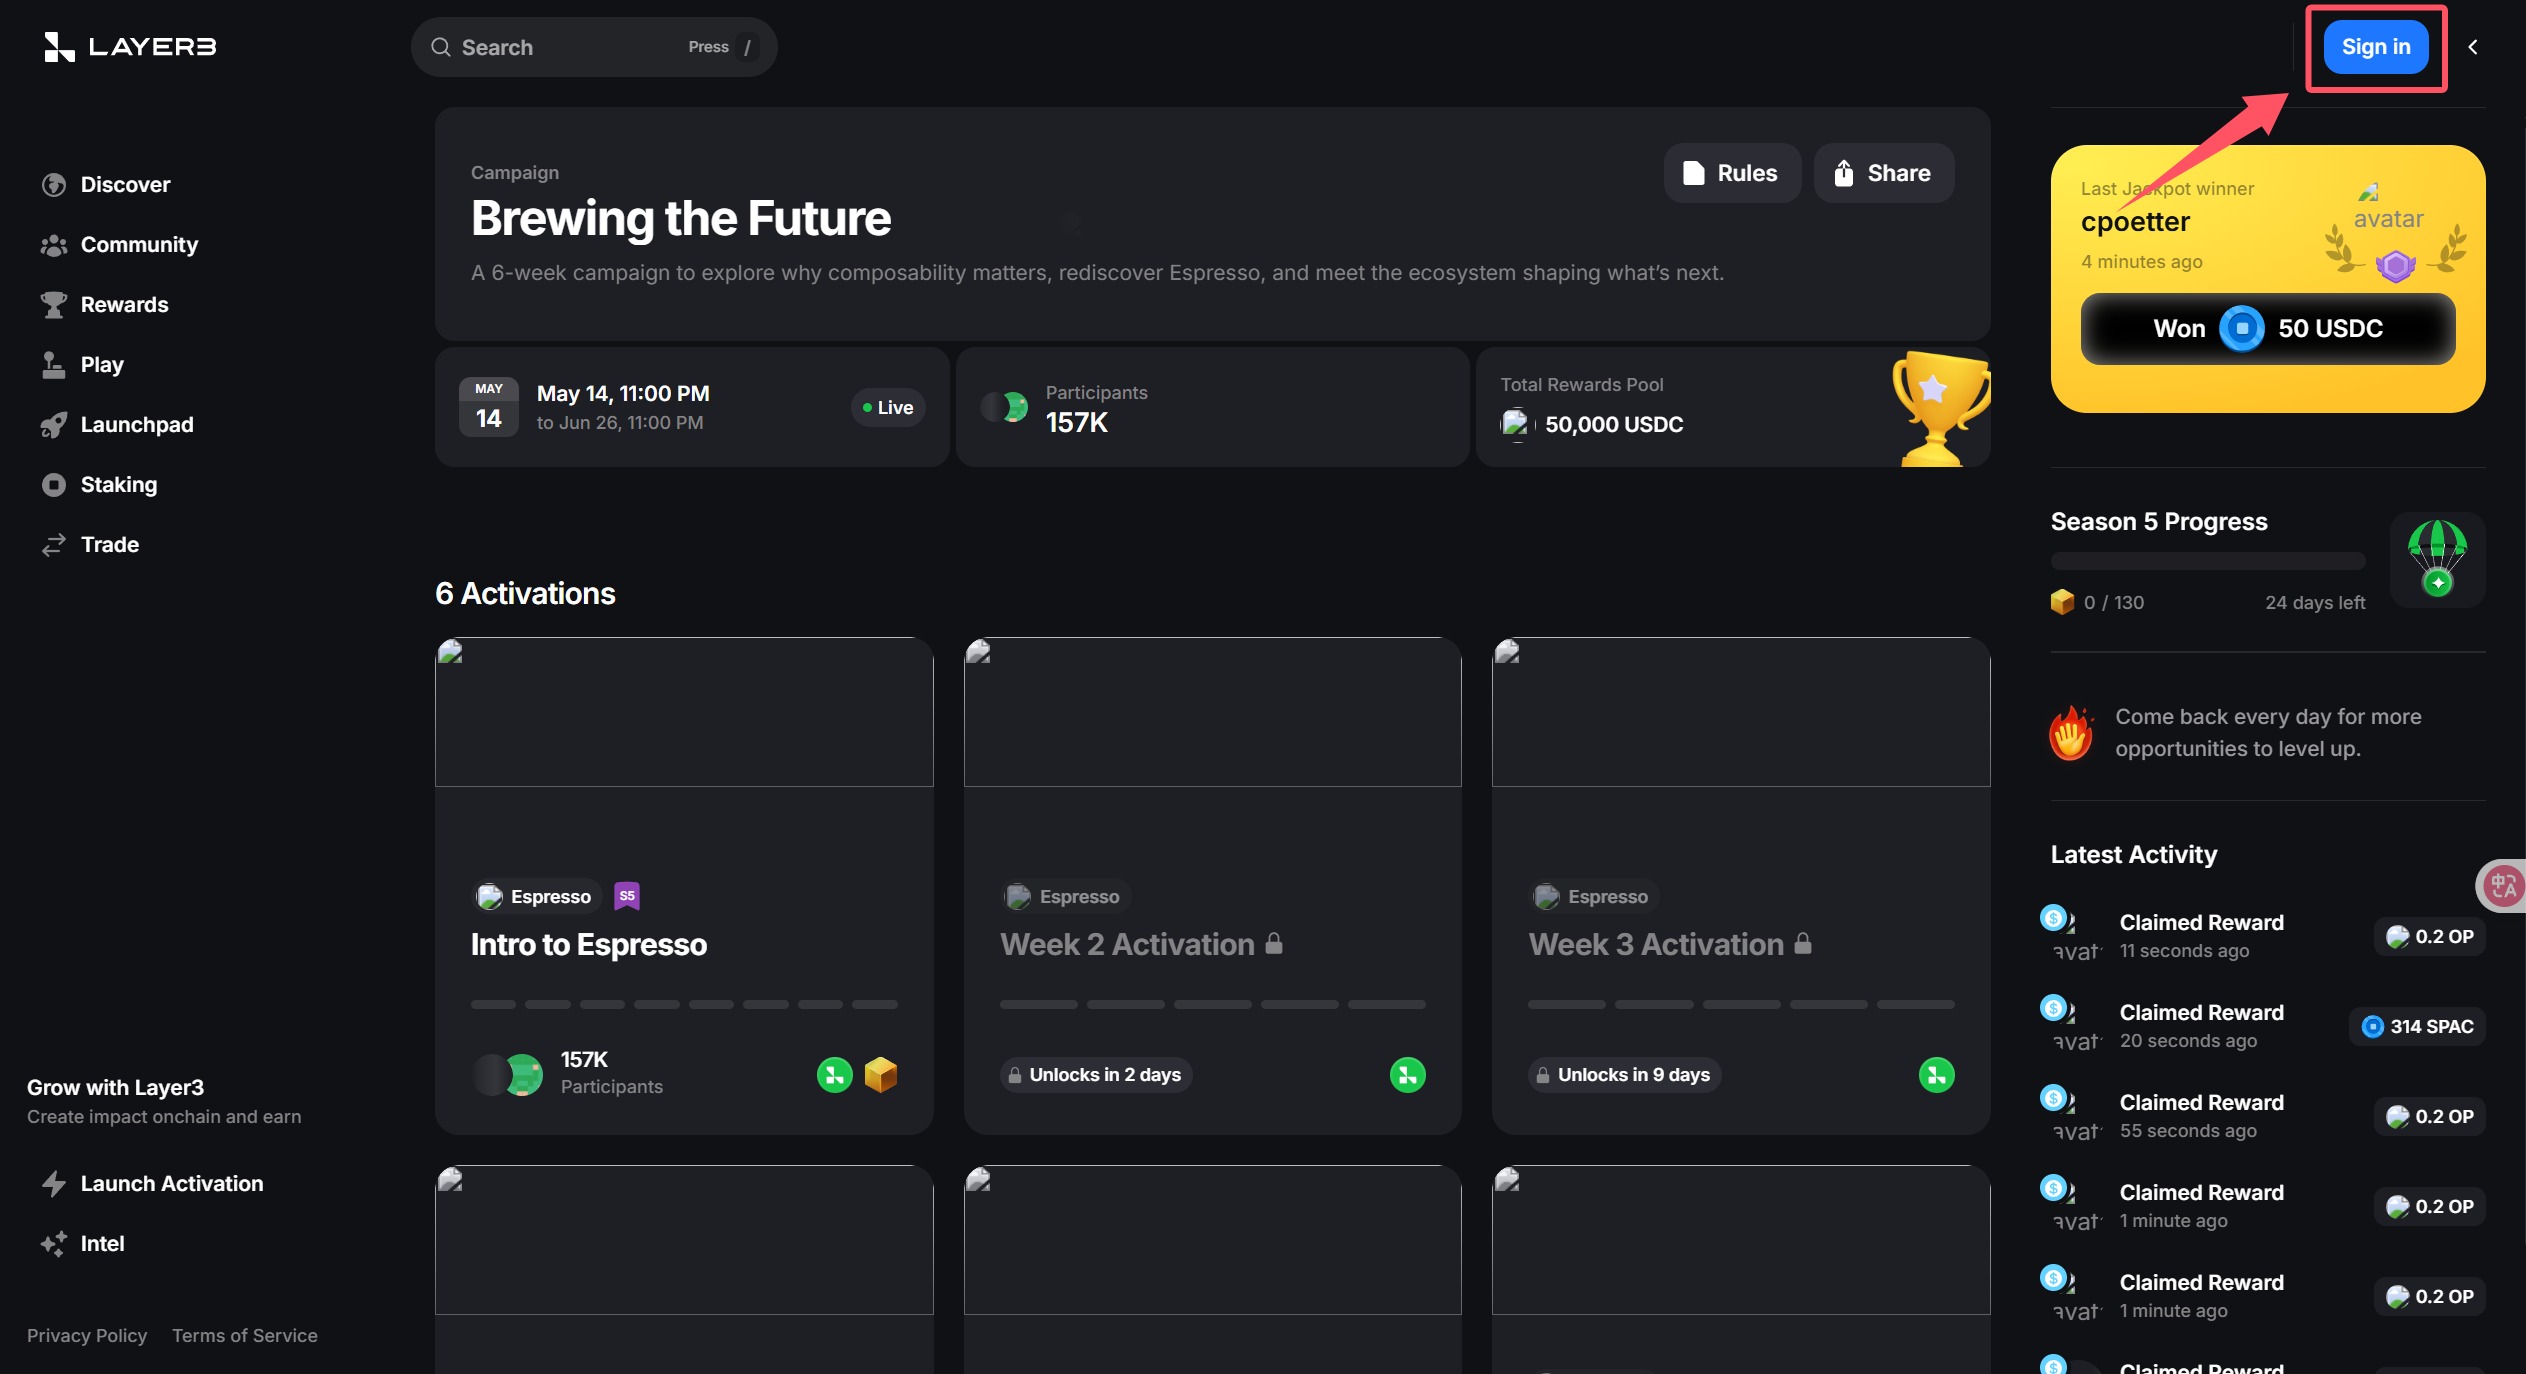Share the Brewing the Future campaign

coord(1884,173)
